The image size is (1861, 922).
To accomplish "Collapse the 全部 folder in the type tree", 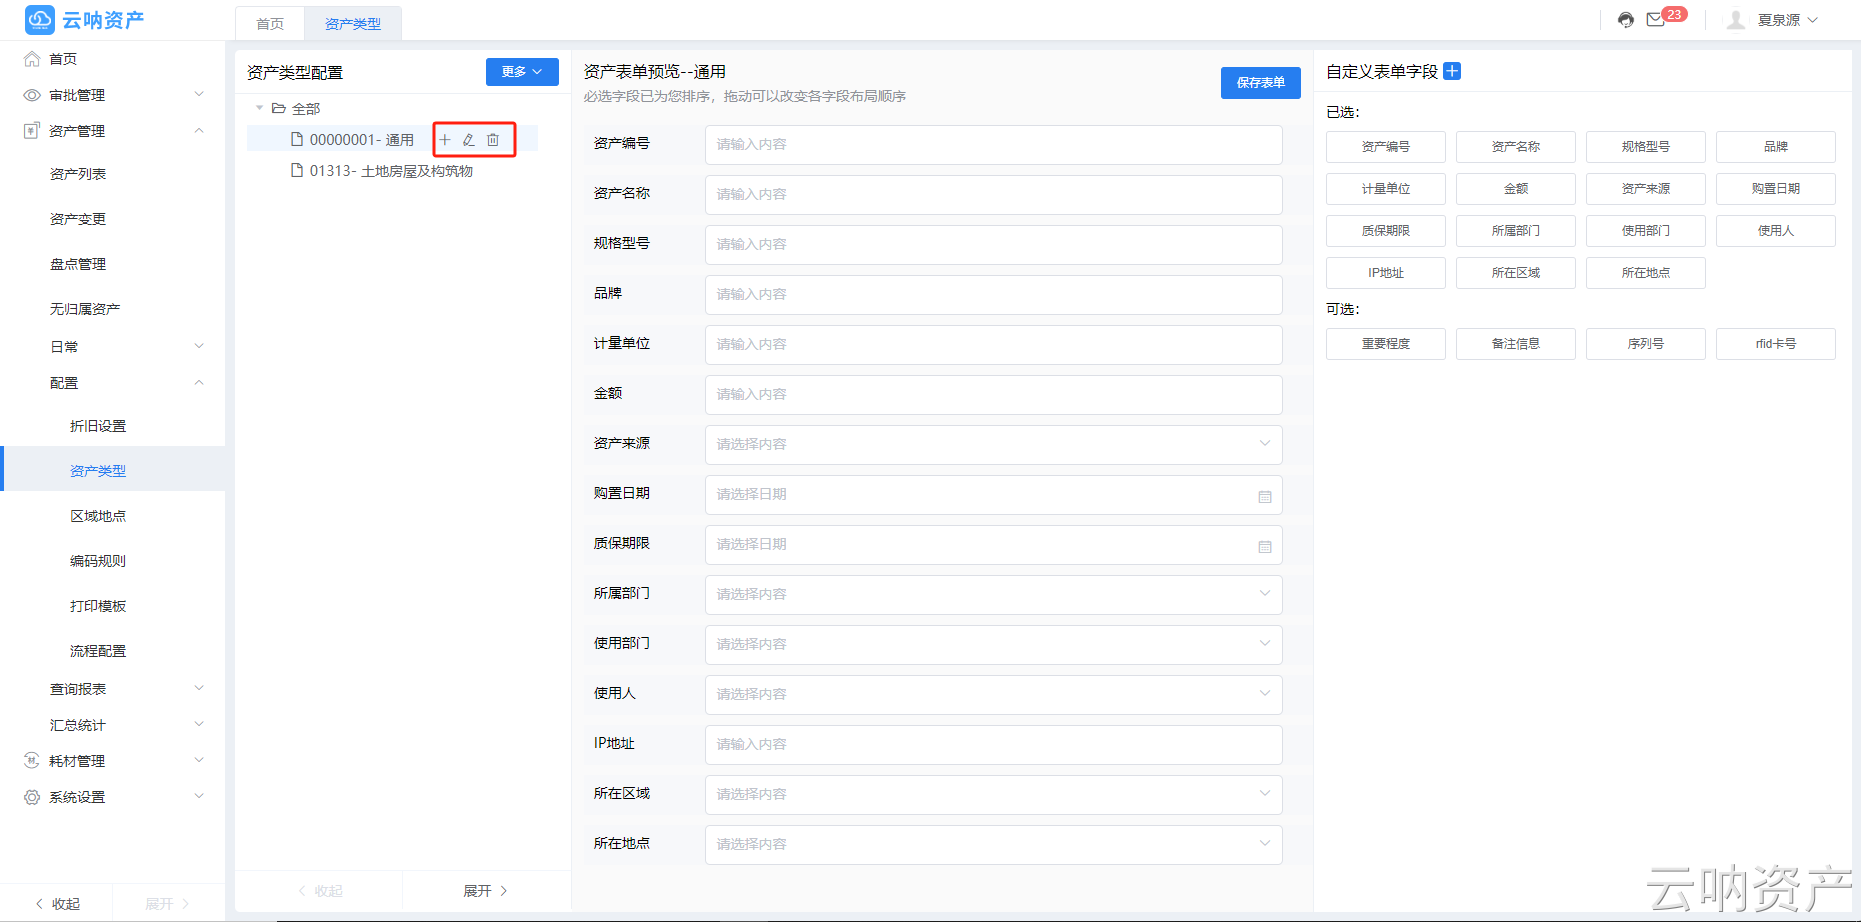I will (x=259, y=108).
